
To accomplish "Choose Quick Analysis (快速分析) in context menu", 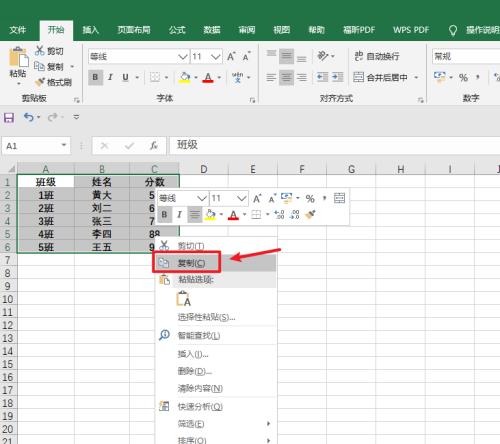I will (x=216, y=406).
